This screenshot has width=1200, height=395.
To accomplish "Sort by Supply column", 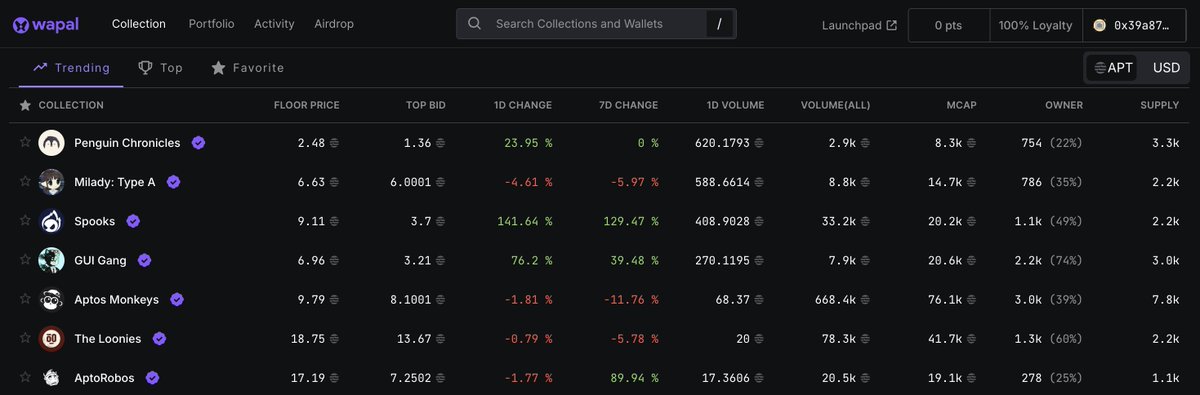I will click(x=1160, y=105).
